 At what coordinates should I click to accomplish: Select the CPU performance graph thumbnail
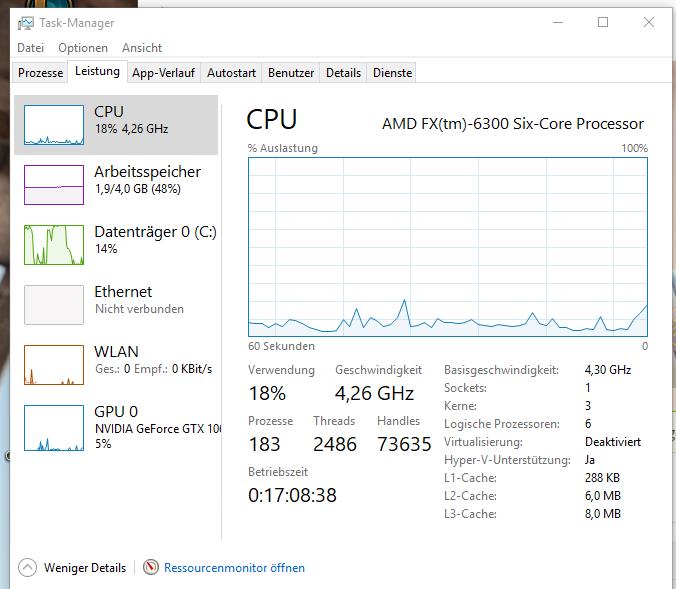tap(54, 125)
